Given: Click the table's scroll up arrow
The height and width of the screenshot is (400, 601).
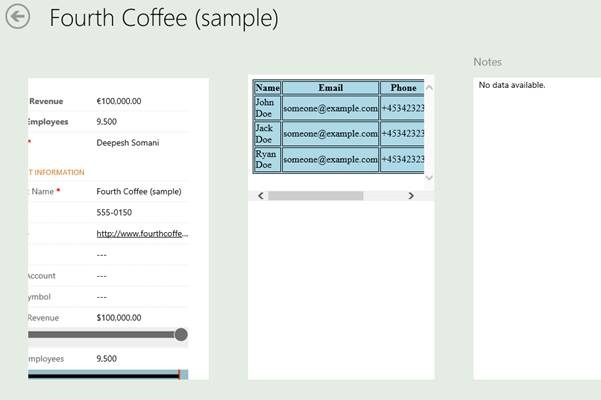Looking at the screenshot, I should pyautogui.click(x=429, y=88).
